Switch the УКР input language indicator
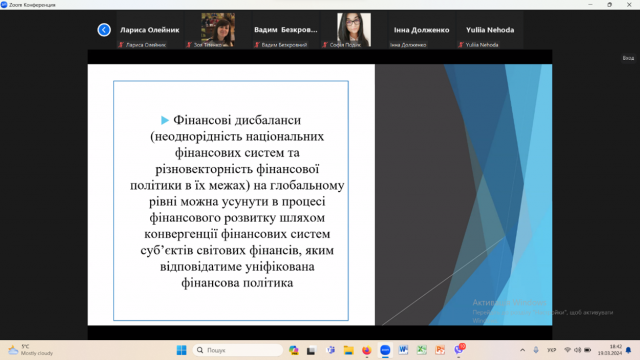Image resolution: width=640 pixels, height=360 pixels. pyautogui.click(x=551, y=350)
